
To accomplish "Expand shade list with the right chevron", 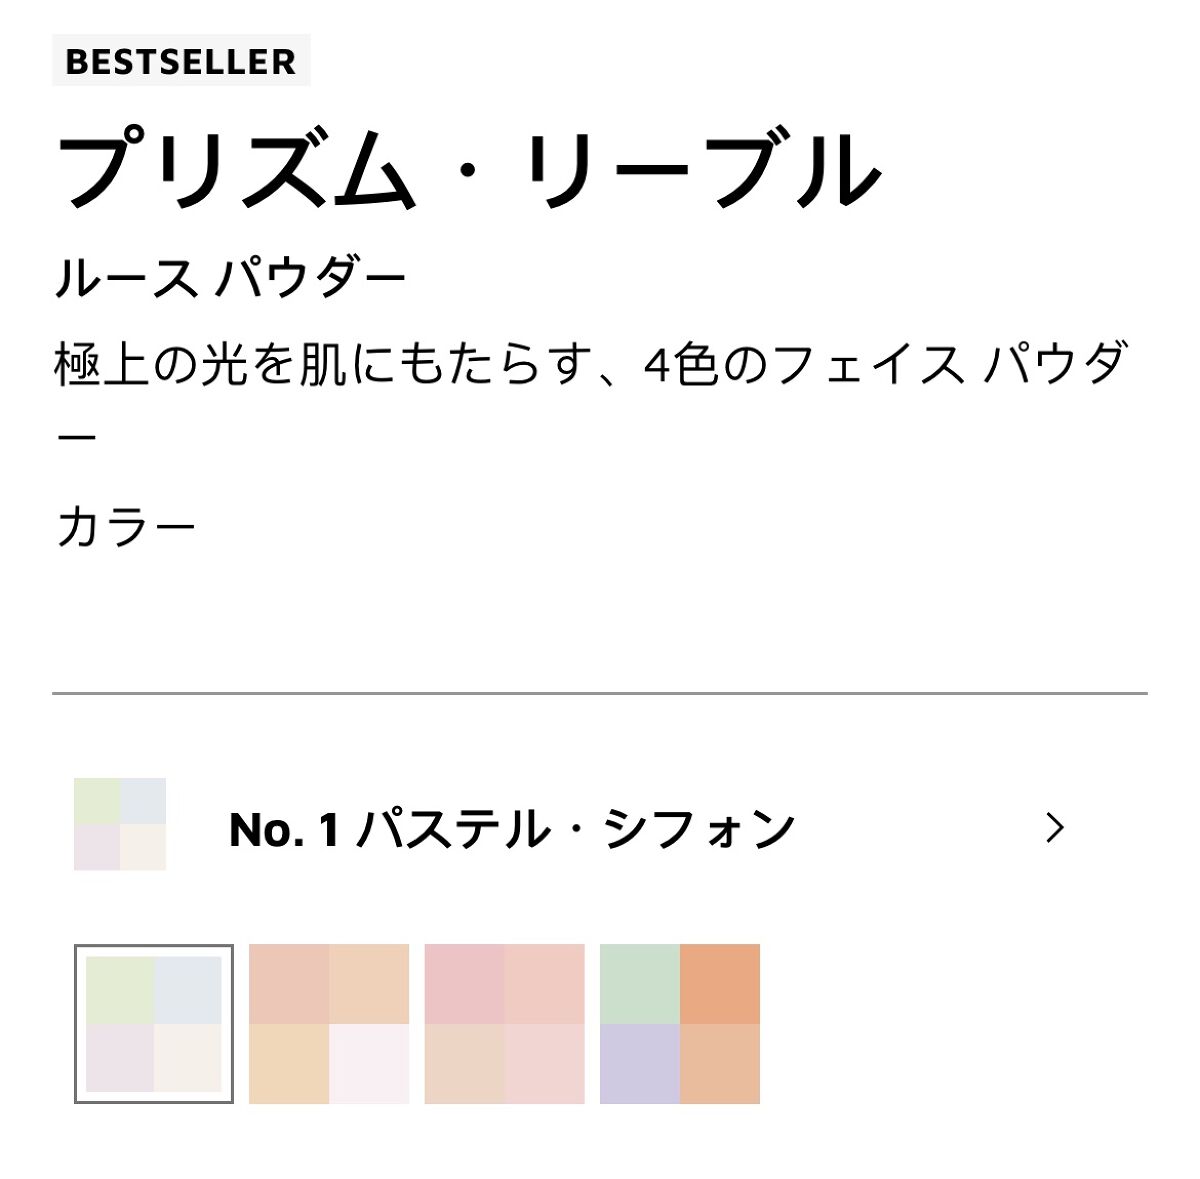I will coord(1055,828).
